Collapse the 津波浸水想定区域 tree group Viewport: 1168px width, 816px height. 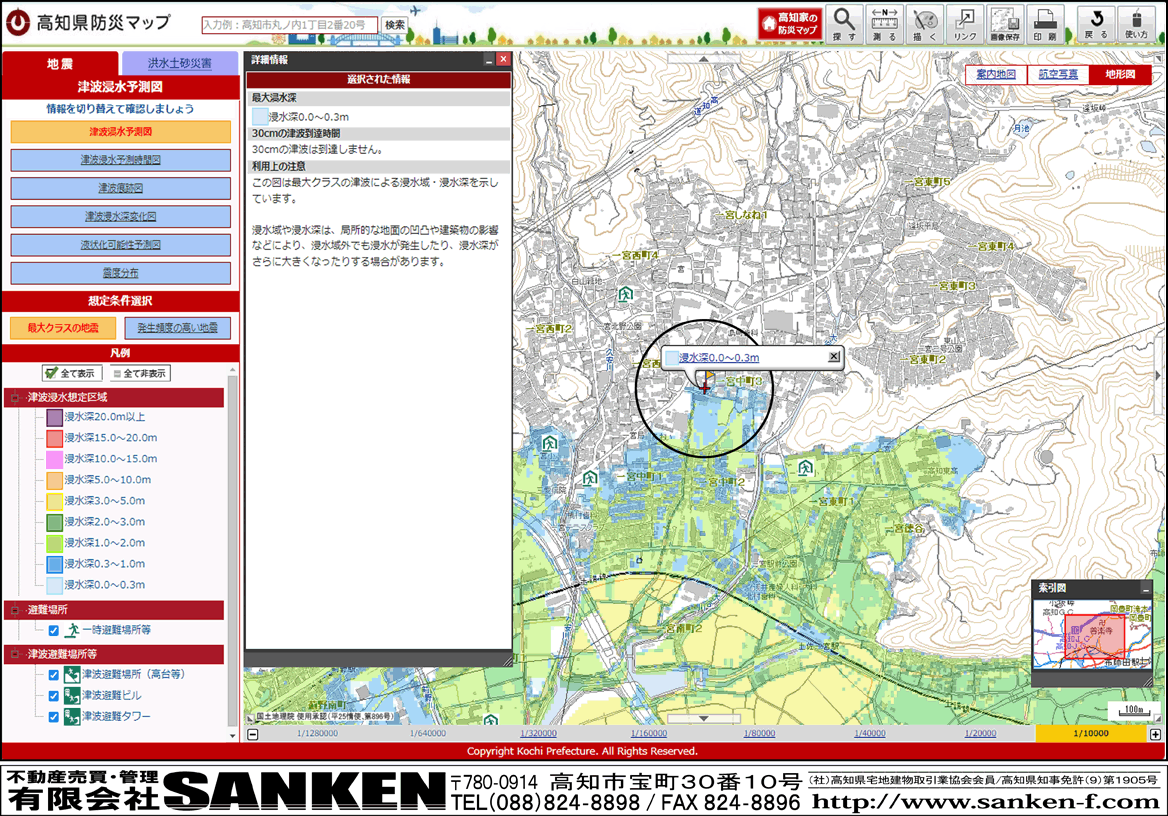[x=15, y=398]
